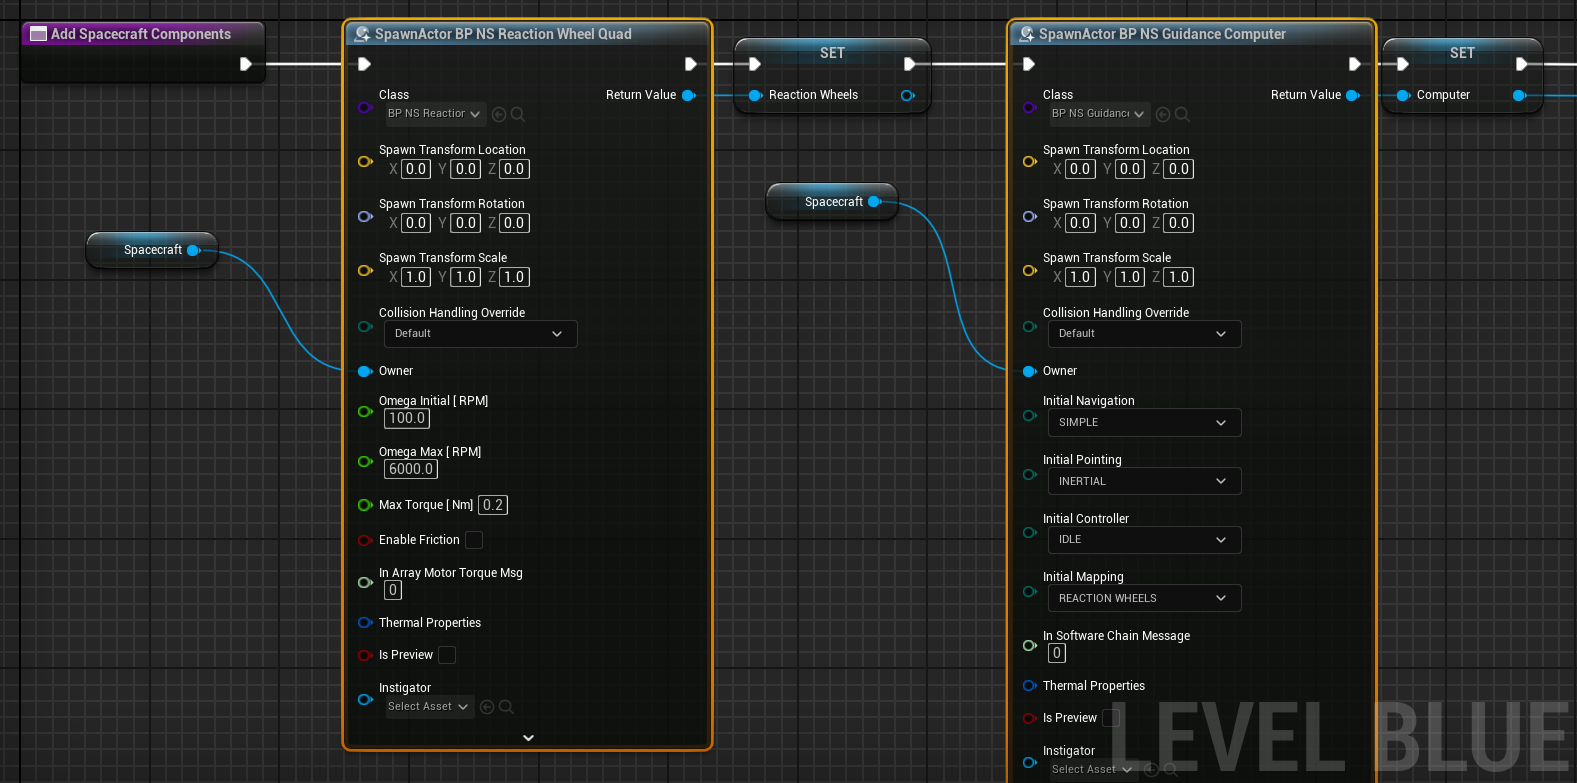
Task: Expand the Reaction Wheel node bottom chevron
Action: click(528, 738)
